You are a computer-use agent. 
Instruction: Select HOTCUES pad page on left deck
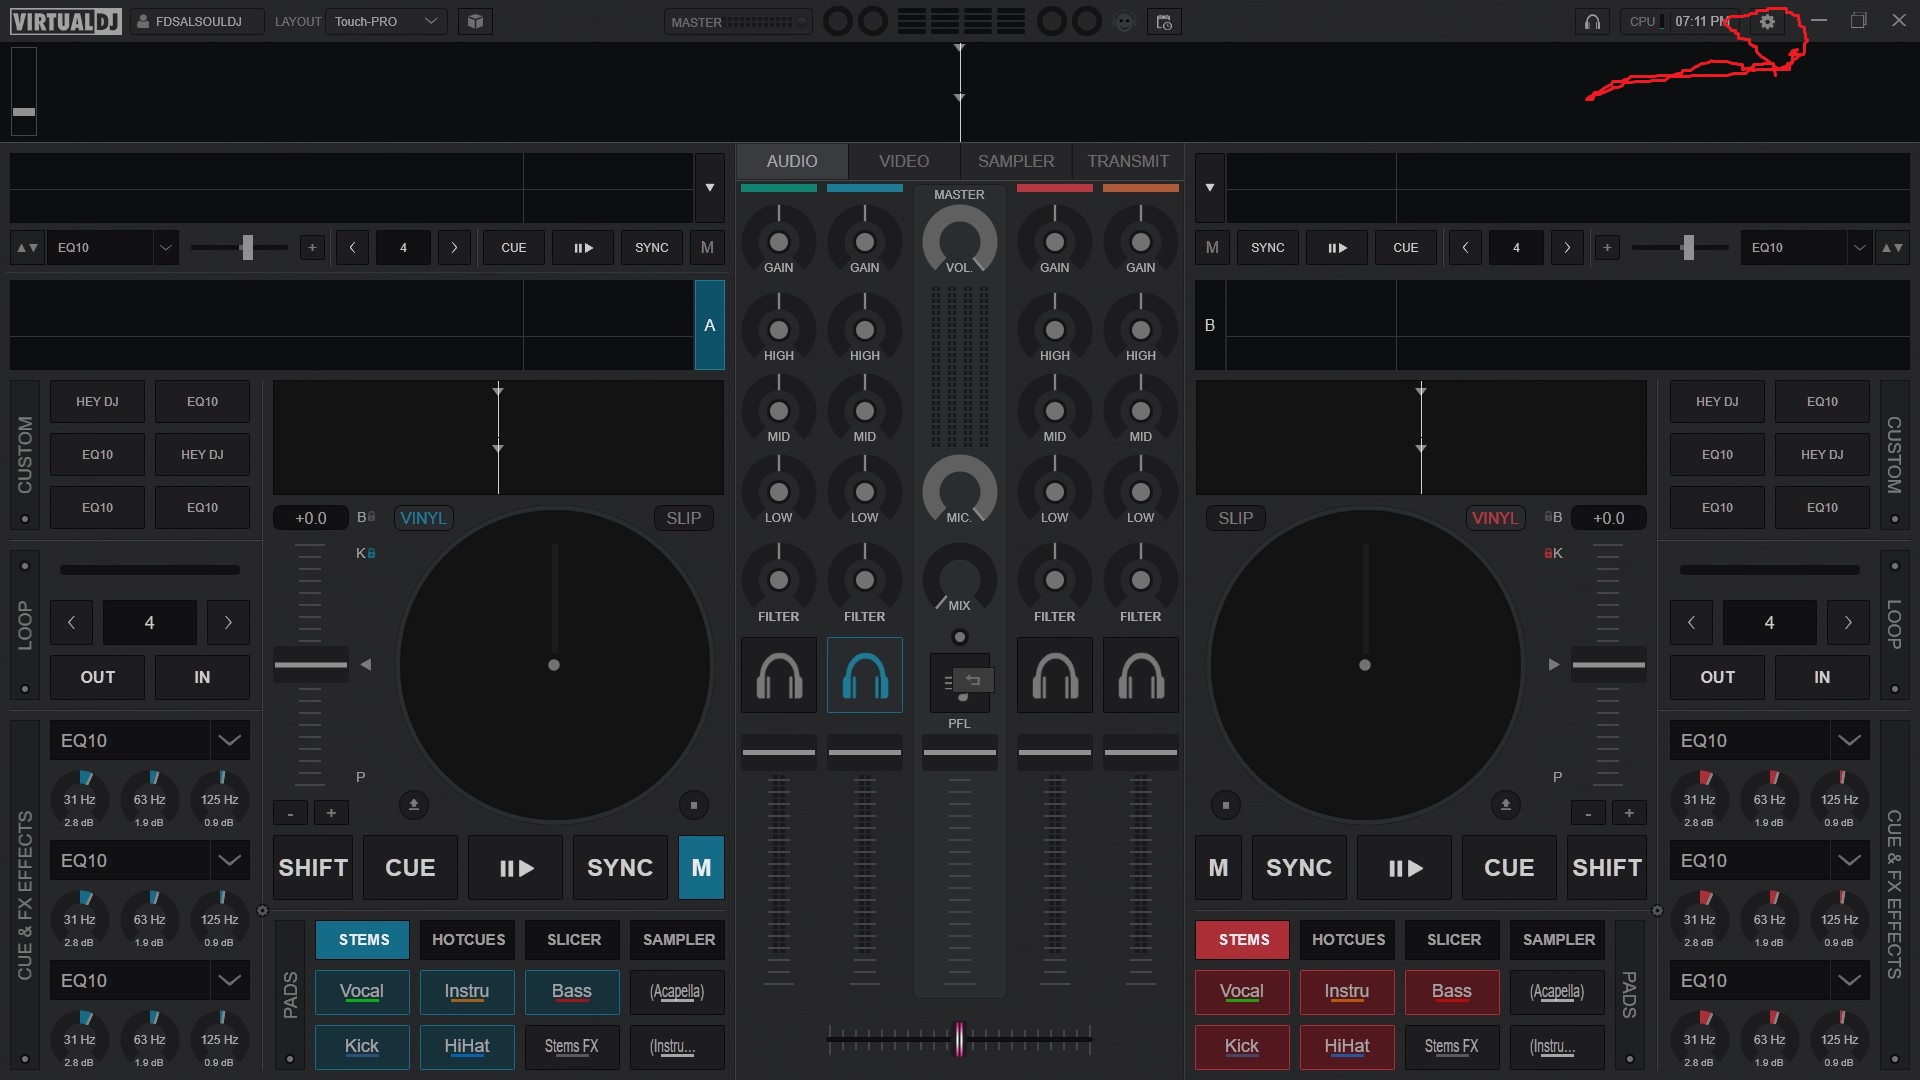[x=468, y=939]
